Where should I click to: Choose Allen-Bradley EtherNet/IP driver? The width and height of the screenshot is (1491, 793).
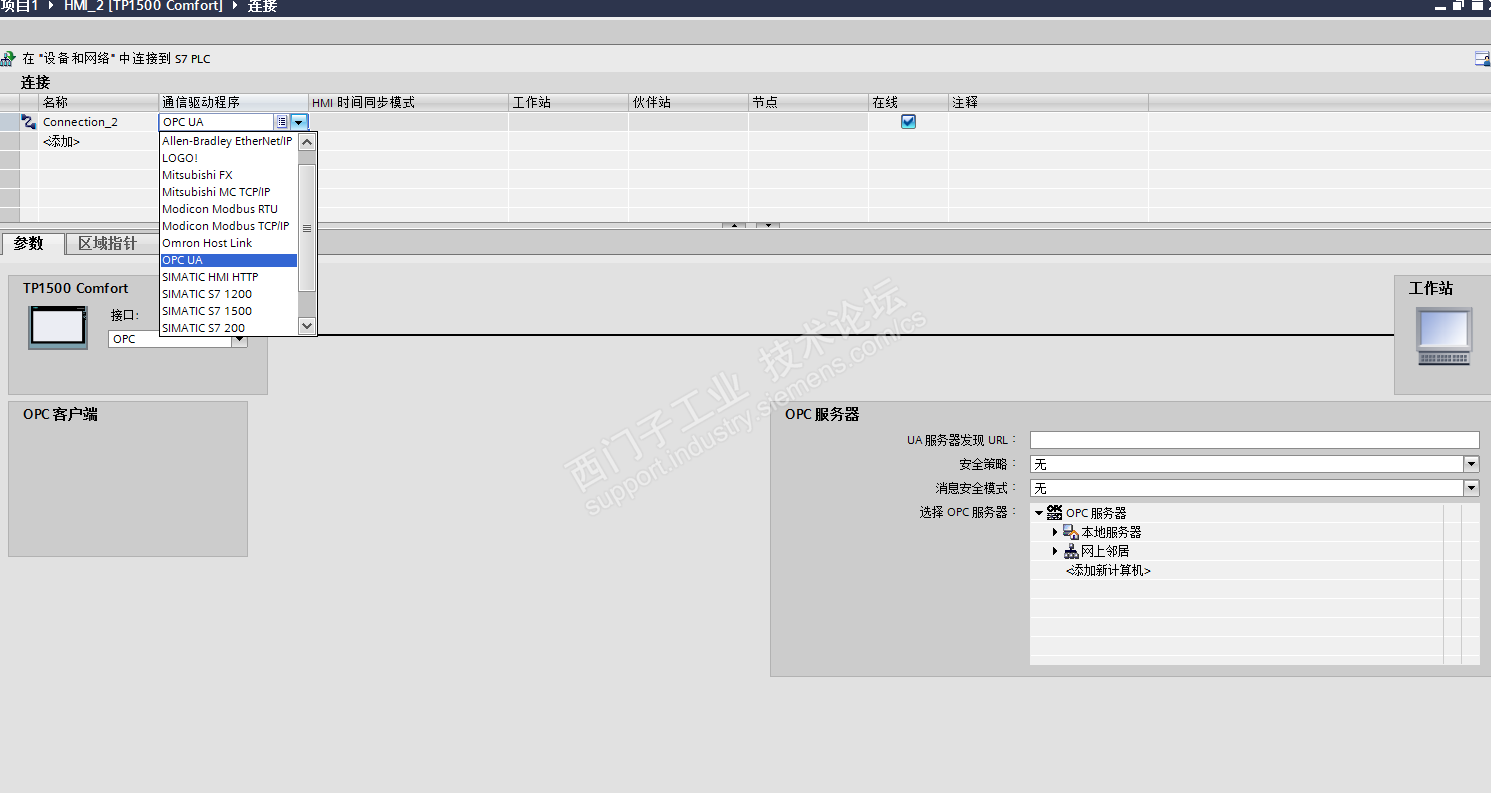[228, 141]
